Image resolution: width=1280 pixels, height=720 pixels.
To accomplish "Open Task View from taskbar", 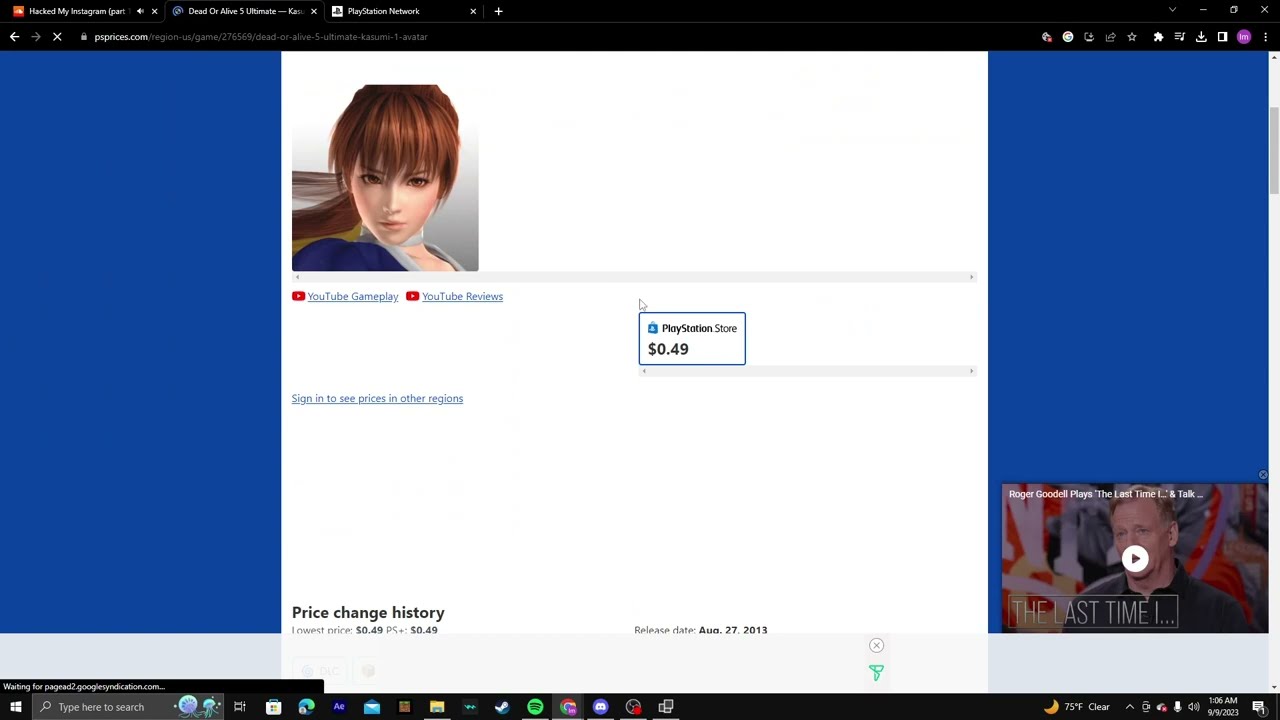I will tap(240, 707).
